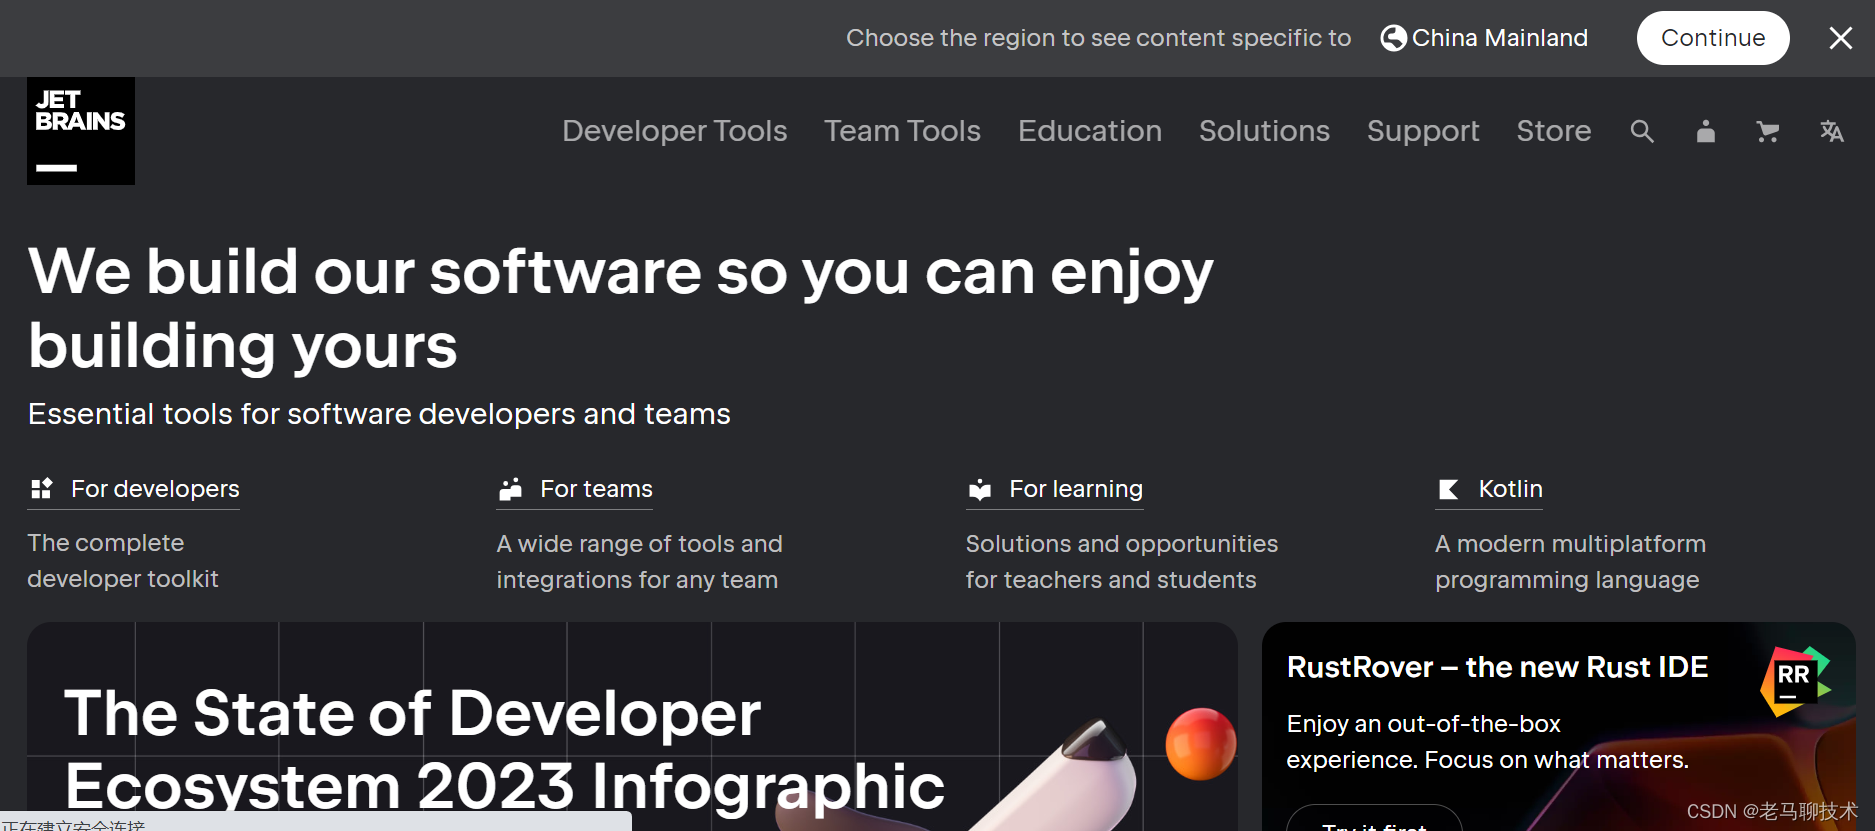This screenshot has height=831, width=1875.
Task: Click the globe icon beside China Mainland
Action: pos(1393,38)
